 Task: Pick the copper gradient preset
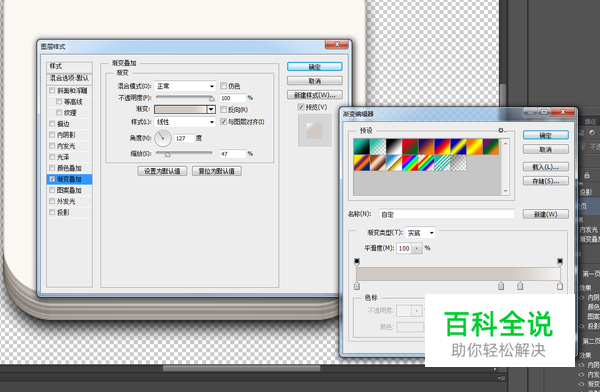(378, 163)
